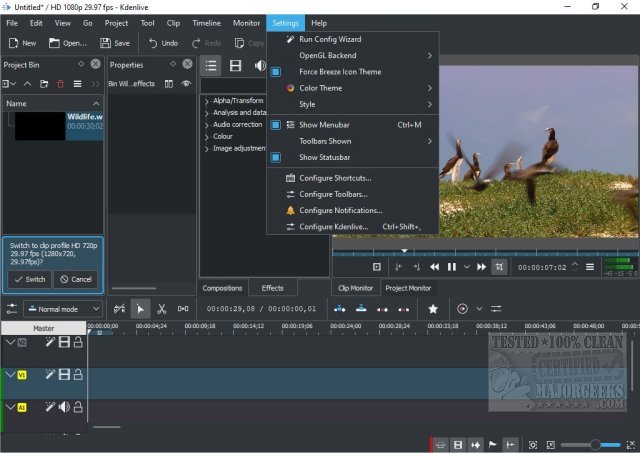Select the arrow selection tool
This screenshot has height=453, width=640.
click(x=140, y=309)
